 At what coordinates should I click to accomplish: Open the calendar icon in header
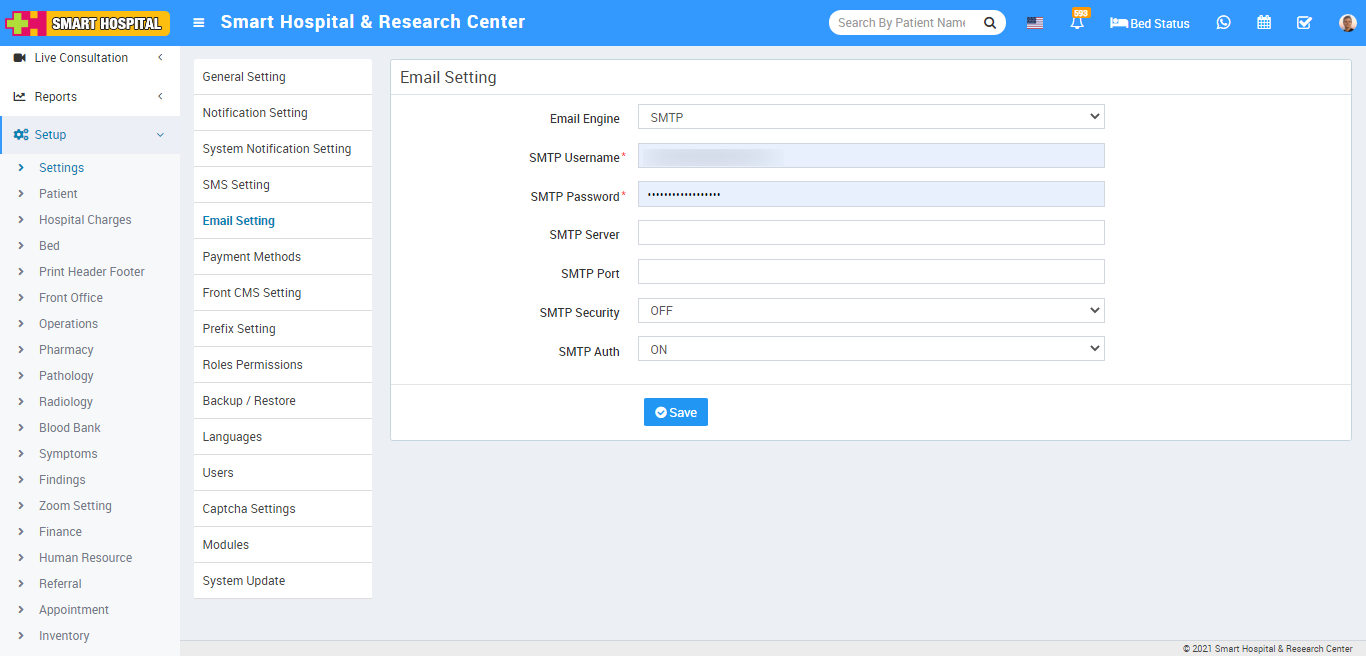click(x=1264, y=23)
